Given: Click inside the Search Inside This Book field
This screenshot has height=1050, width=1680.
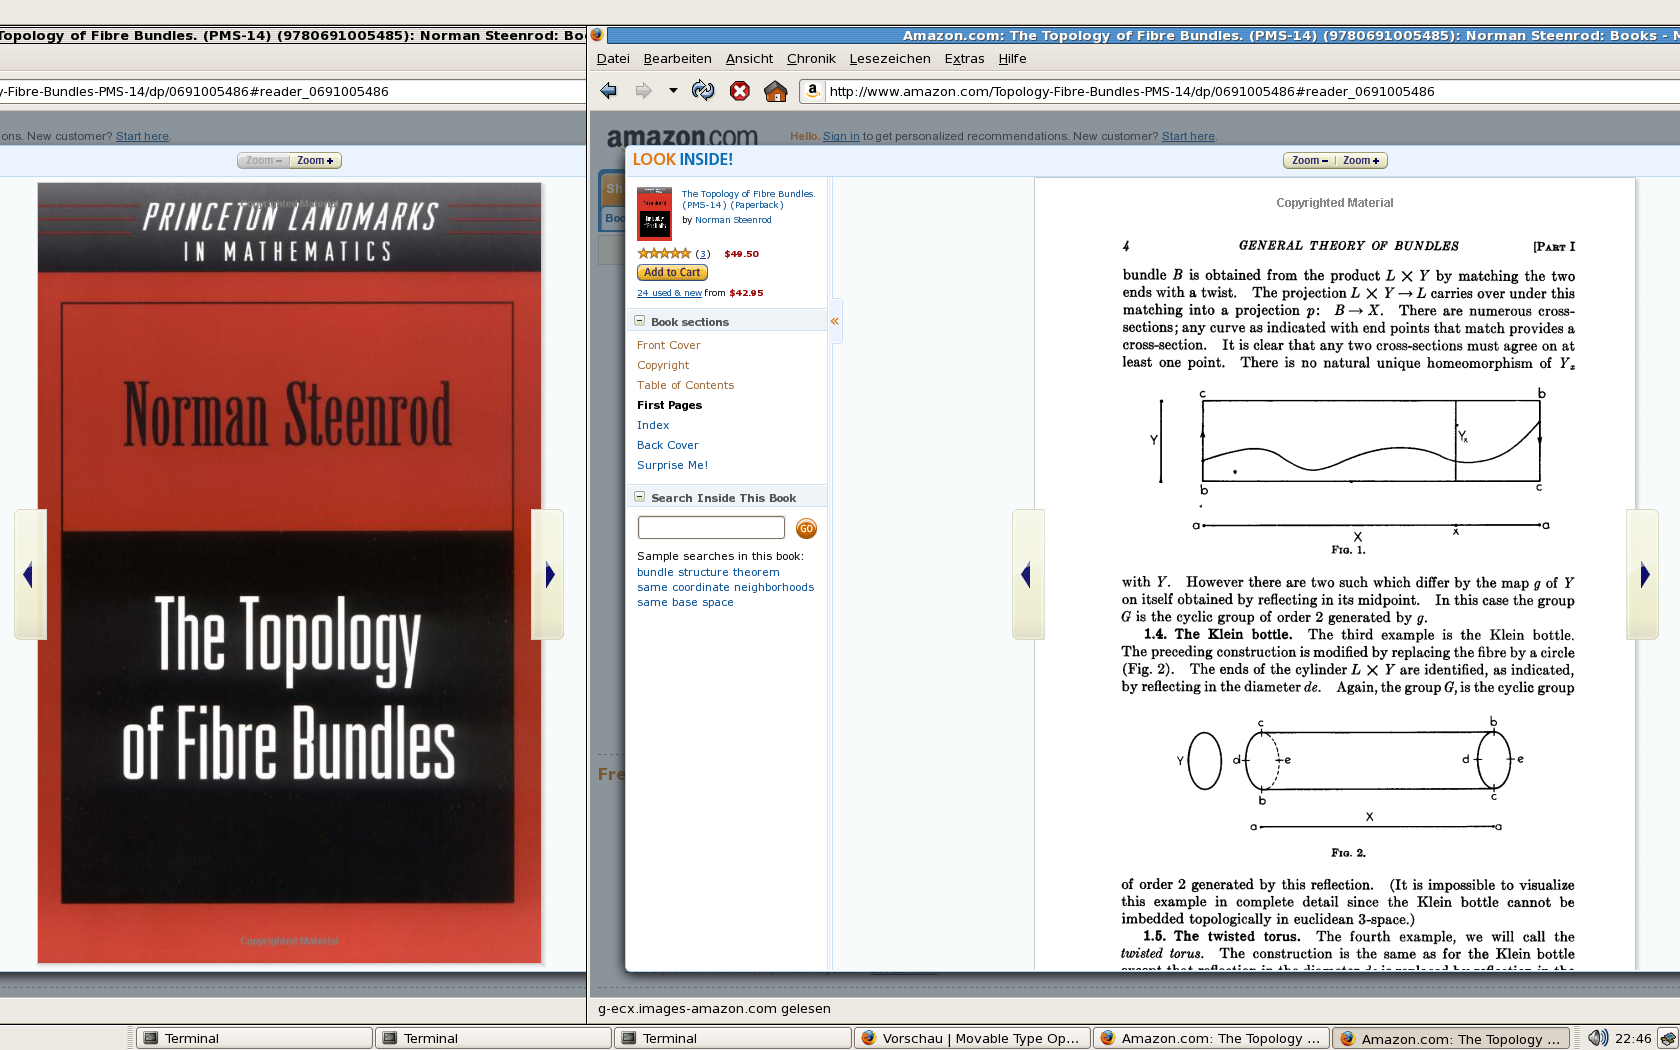Looking at the screenshot, I should coord(711,527).
